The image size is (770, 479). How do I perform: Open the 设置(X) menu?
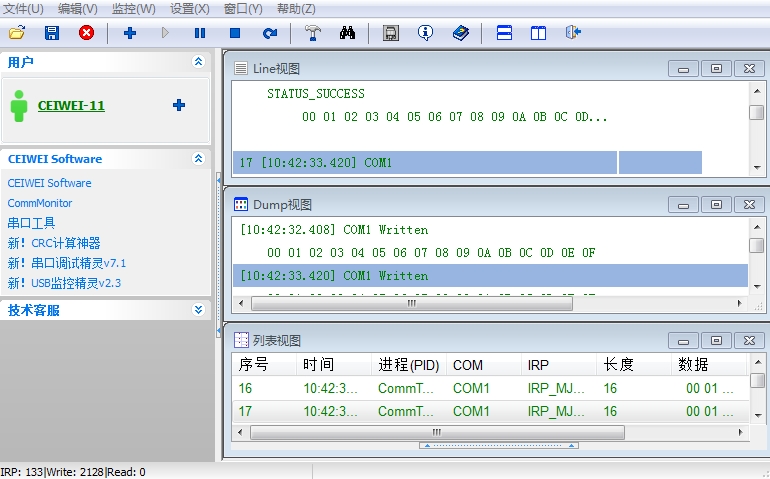pyautogui.click(x=189, y=8)
